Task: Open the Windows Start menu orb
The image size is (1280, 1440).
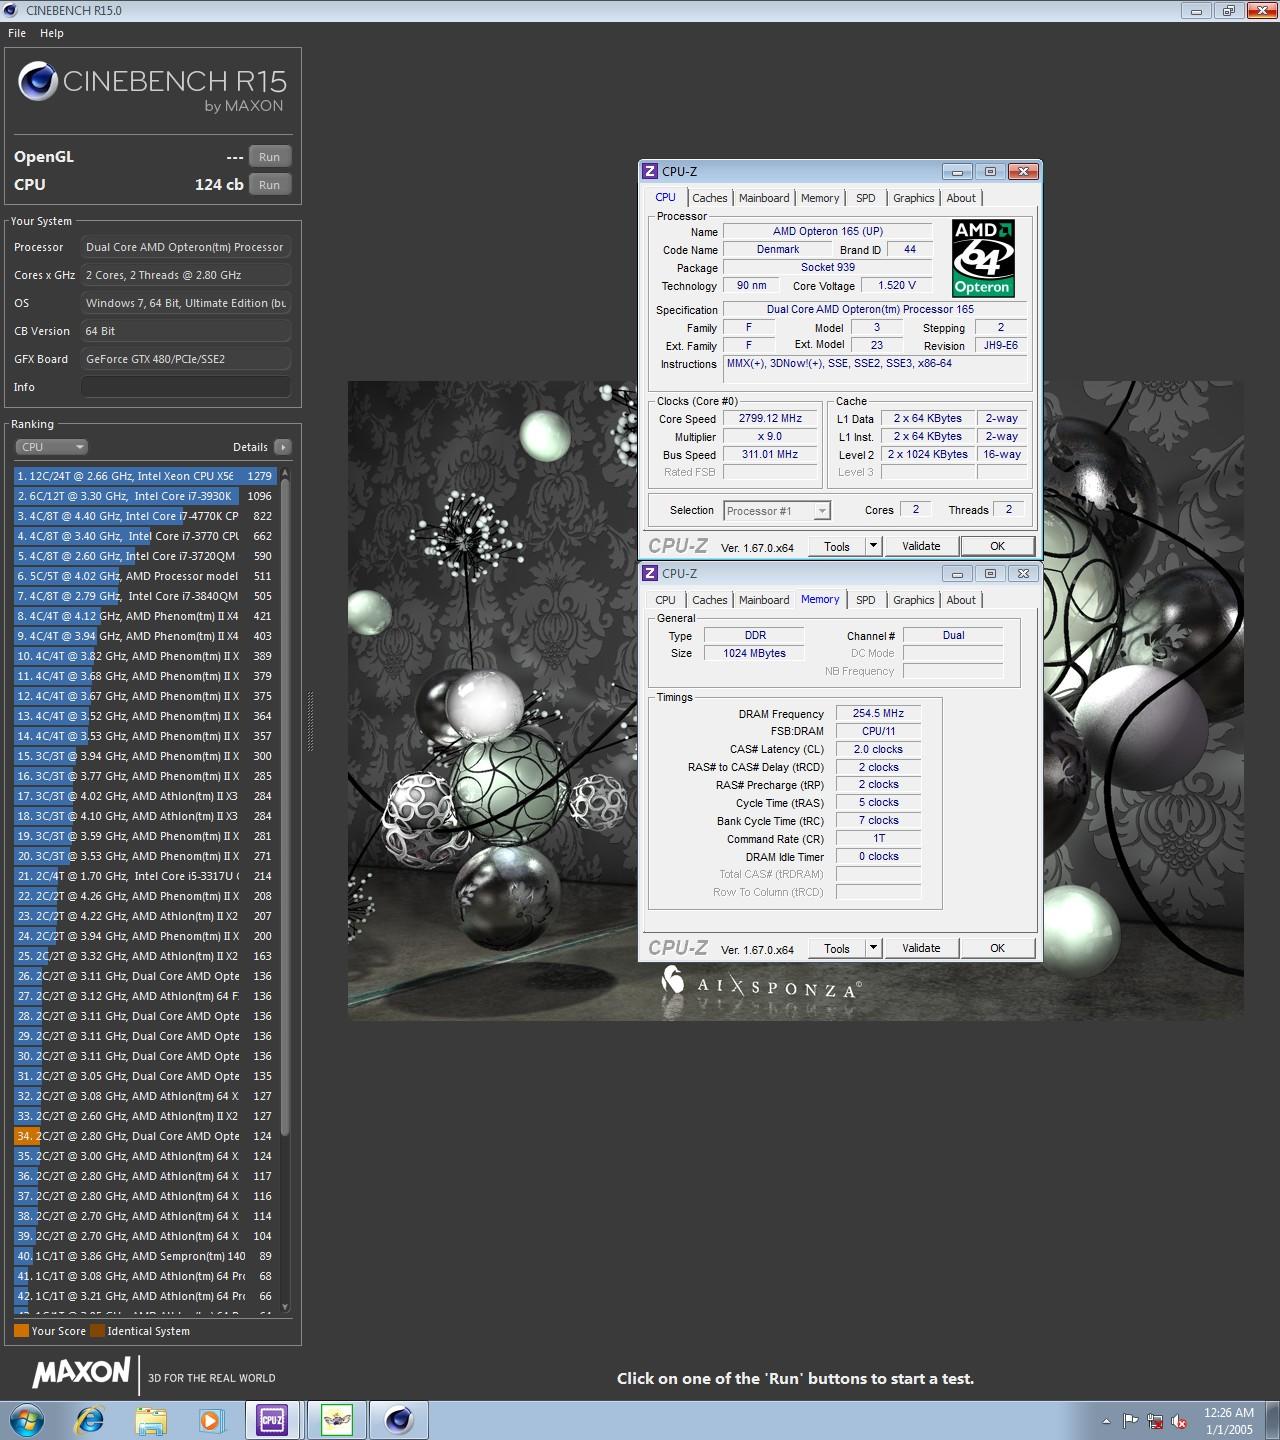Action: click(27, 1420)
